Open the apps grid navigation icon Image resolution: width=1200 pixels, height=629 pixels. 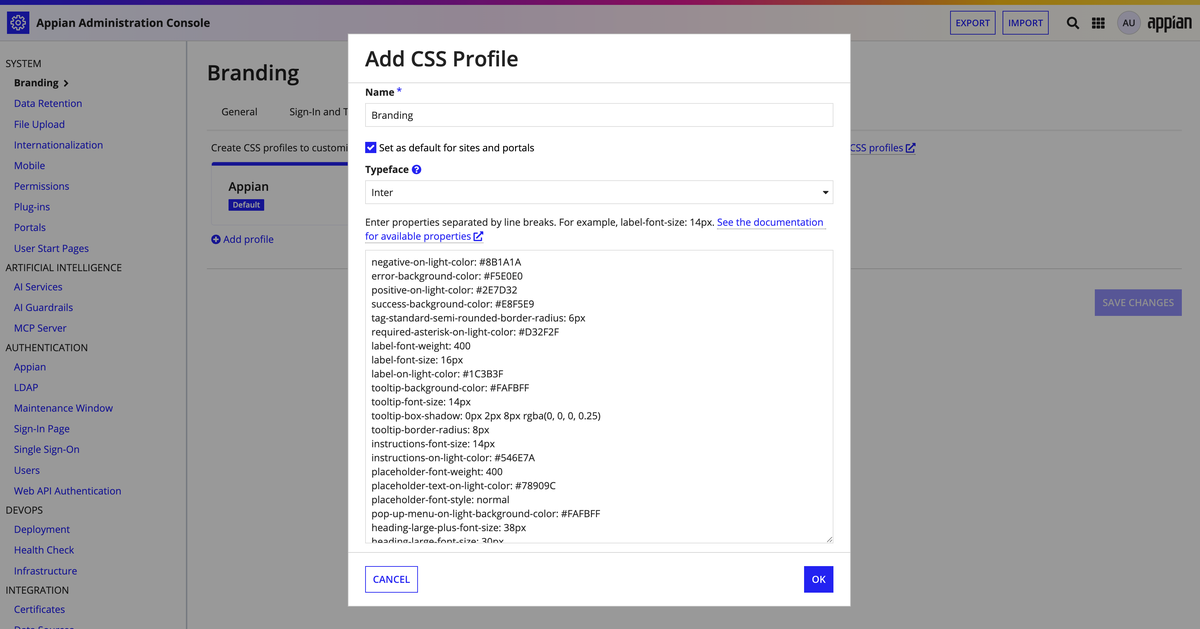(x=1098, y=23)
